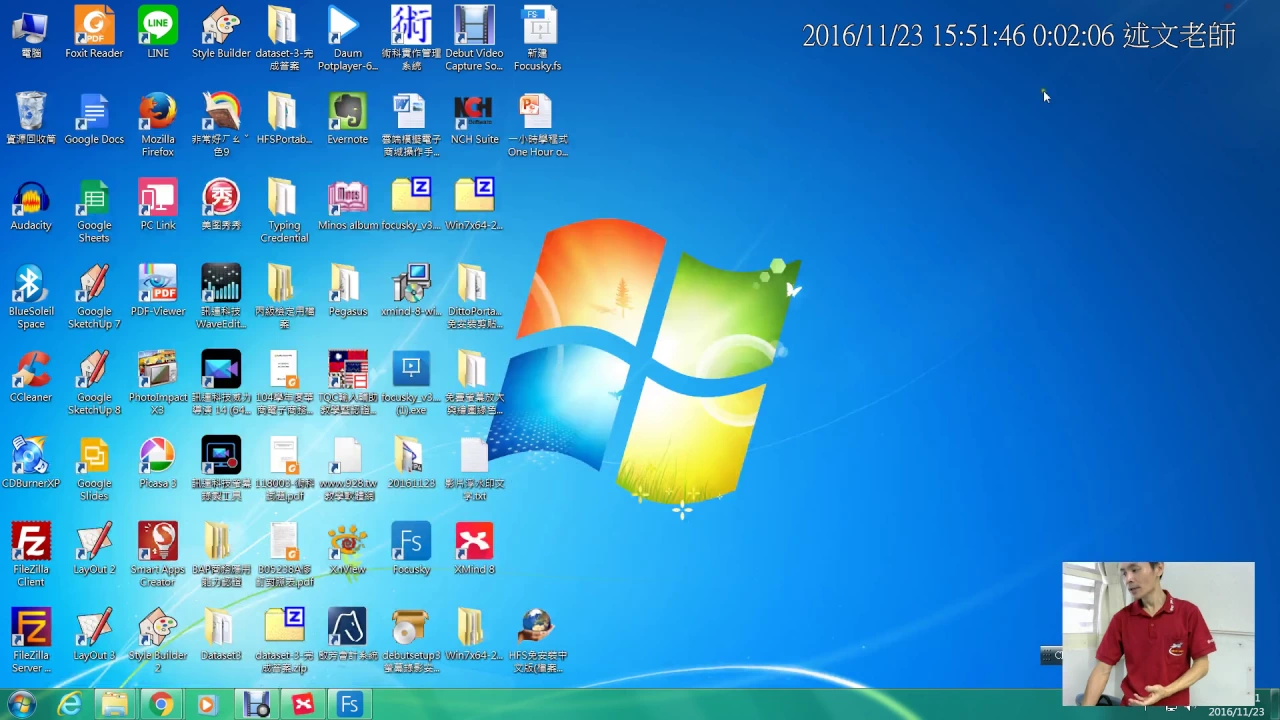Screen dimensions: 1280x720
Task: Launch Picasa 3 from the desktop
Action: point(158,462)
